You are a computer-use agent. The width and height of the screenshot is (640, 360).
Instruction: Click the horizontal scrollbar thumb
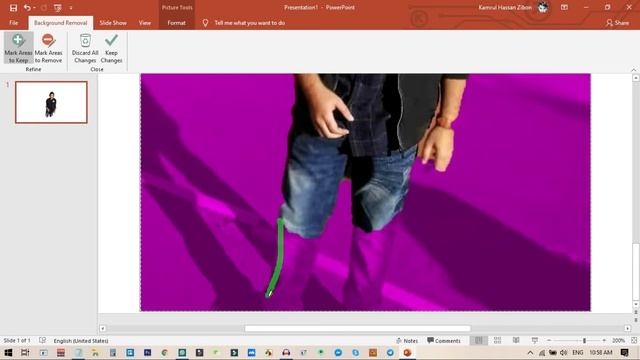pyautogui.click(x=358, y=328)
